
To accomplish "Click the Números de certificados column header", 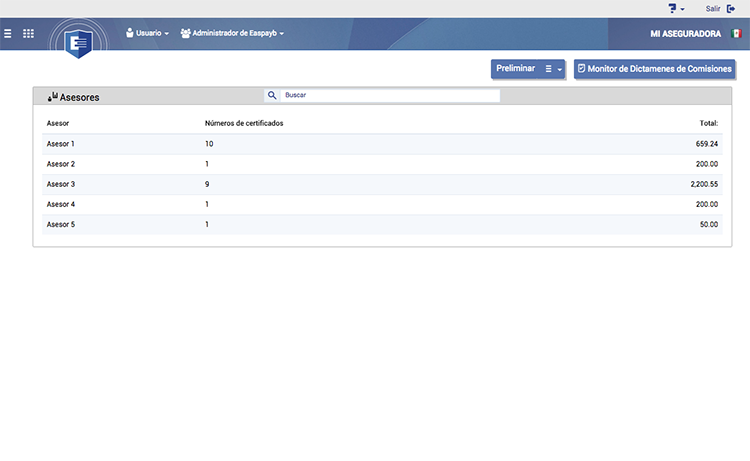I will click(x=244, y=123).
